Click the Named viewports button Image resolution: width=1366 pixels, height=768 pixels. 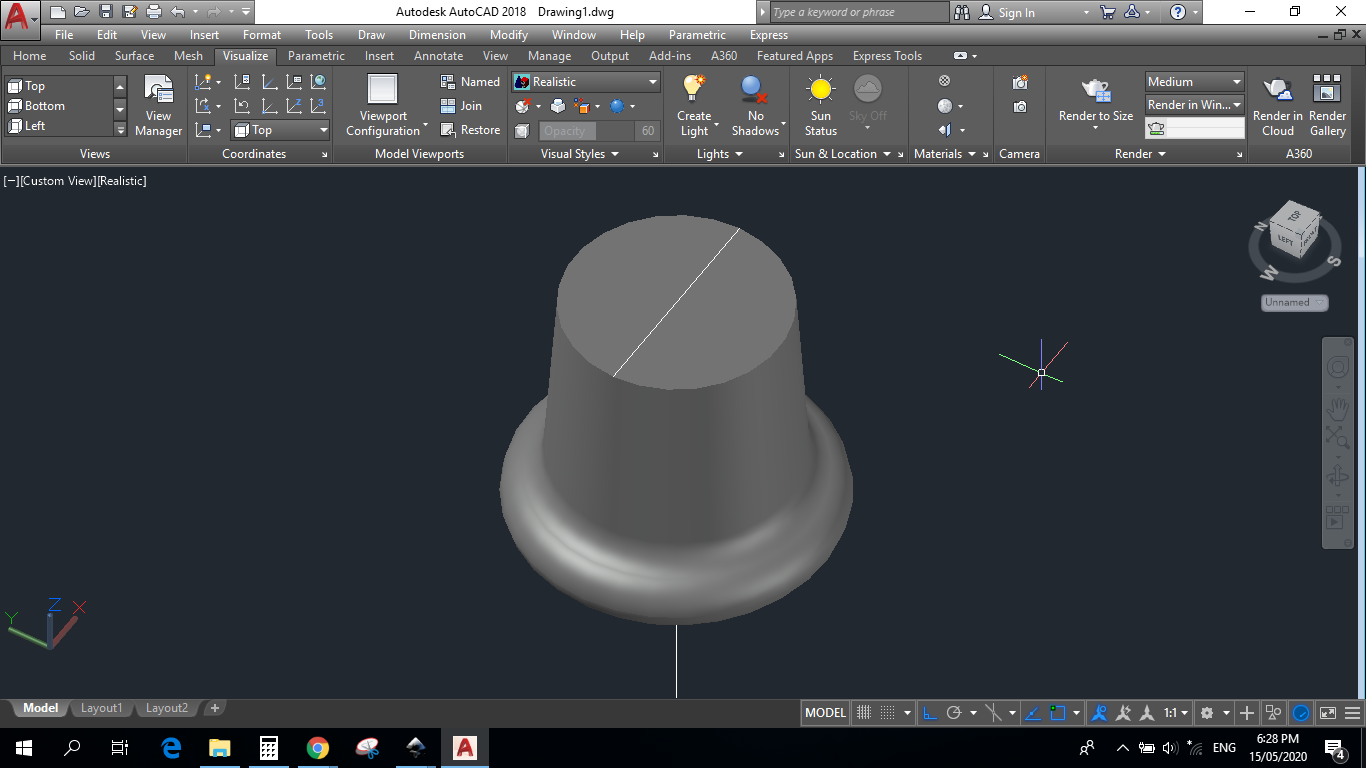470,82
